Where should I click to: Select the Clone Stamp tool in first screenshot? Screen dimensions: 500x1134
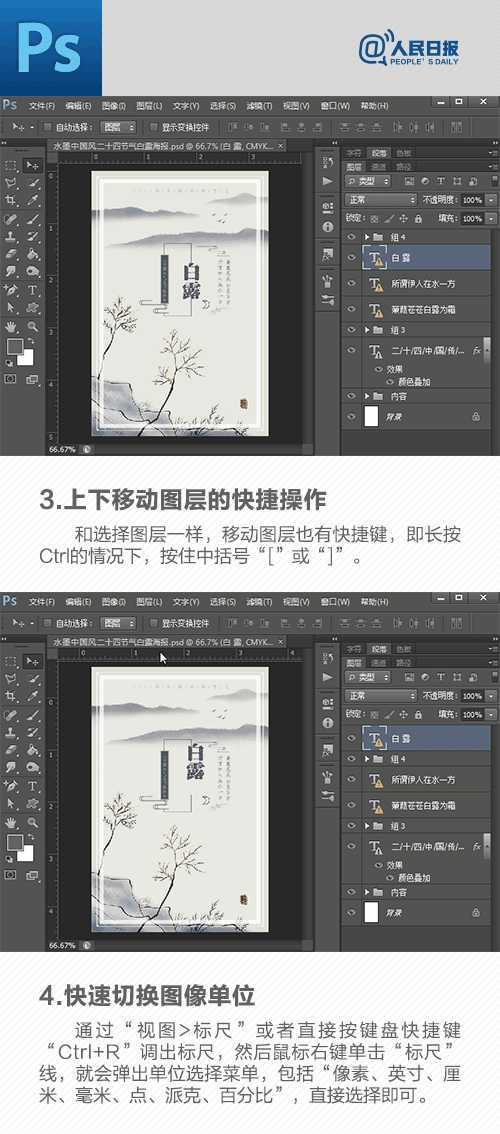click(12, 236)
